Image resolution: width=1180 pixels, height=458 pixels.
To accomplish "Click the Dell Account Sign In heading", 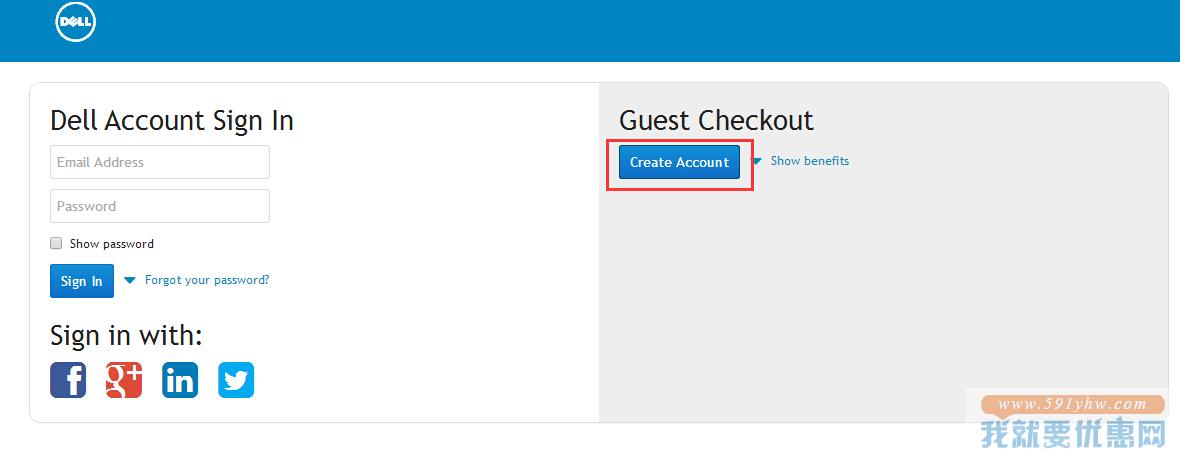I will pos(172,120).
